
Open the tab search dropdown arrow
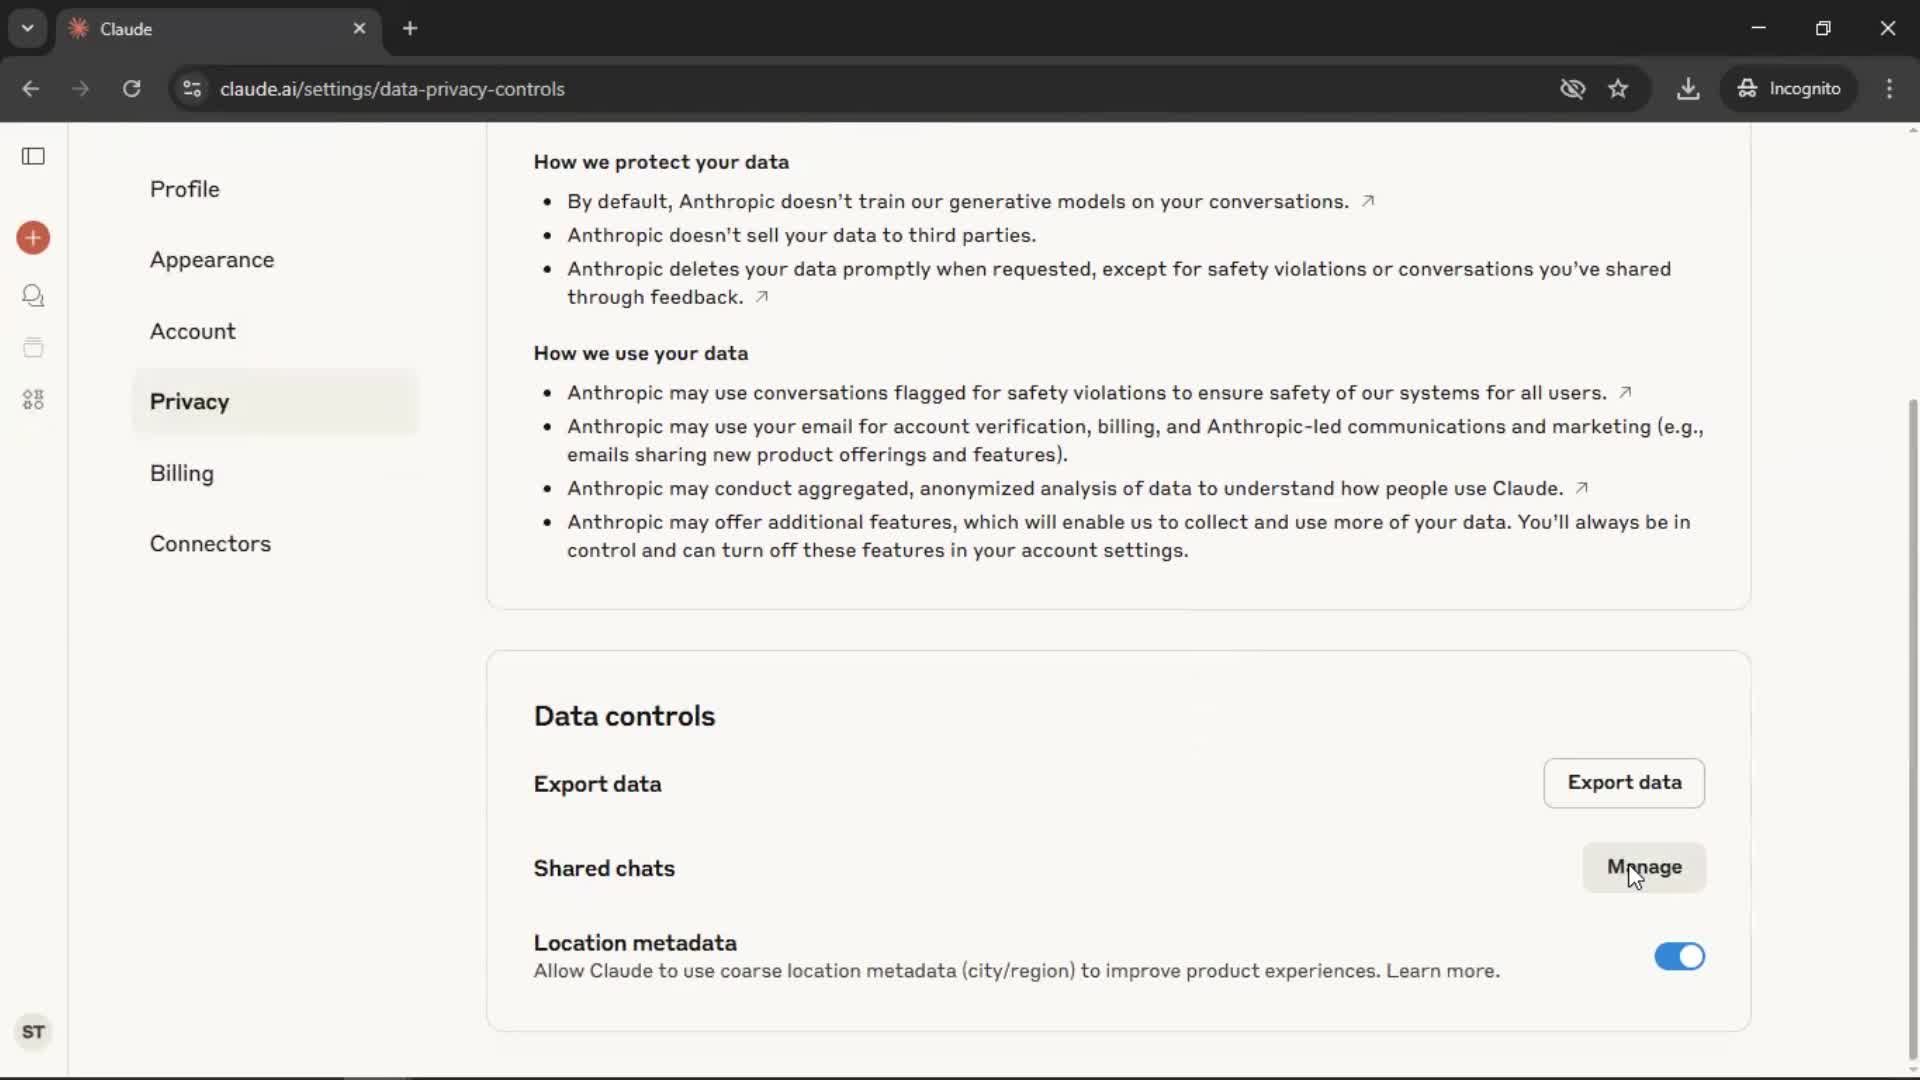pos(27,29)
